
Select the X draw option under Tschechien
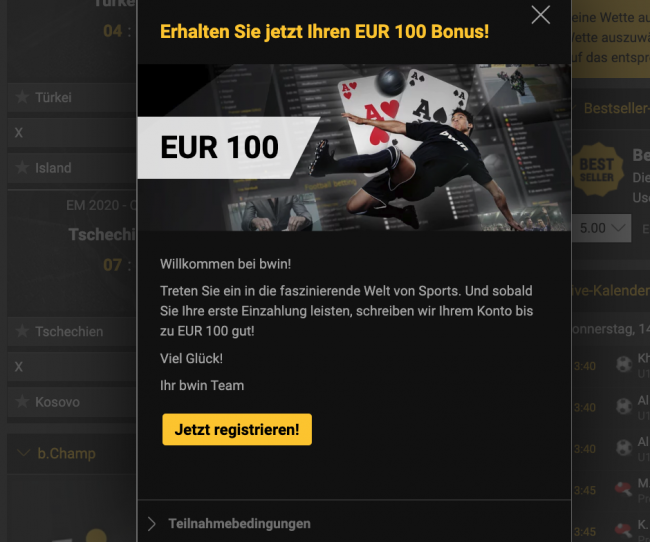(72, 367)
